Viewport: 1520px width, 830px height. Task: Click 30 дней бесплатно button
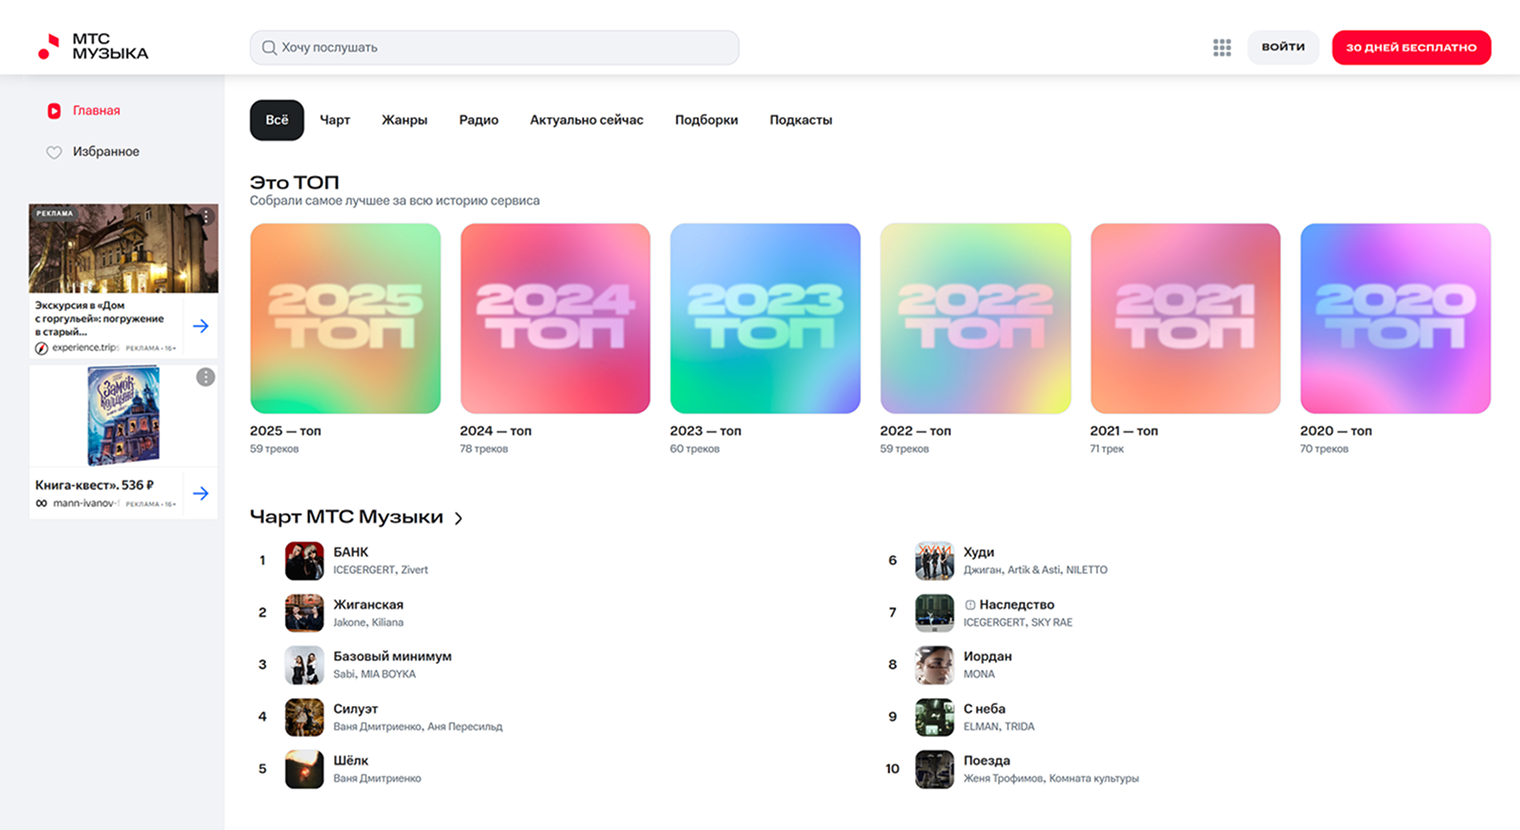(1410, 48)
